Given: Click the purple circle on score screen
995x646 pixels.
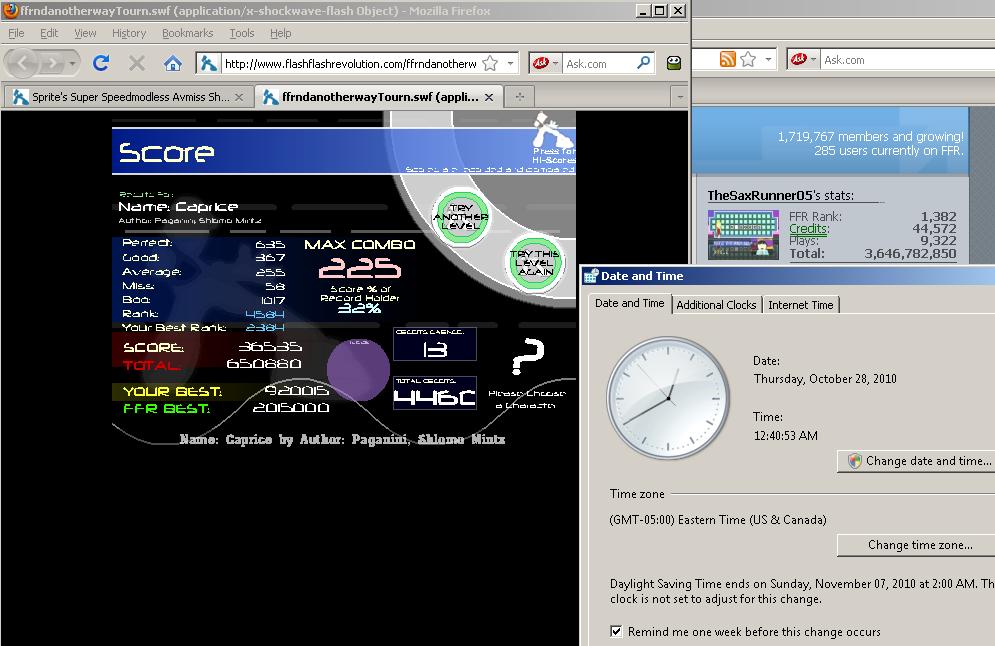Looking at the screenshot, I should pos(359,370).
